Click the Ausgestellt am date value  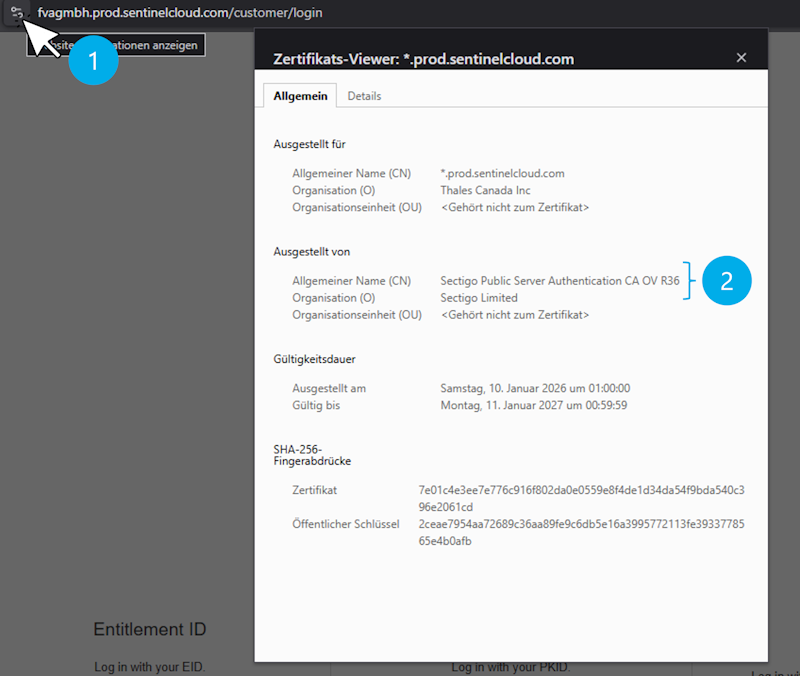coord(535,388)
